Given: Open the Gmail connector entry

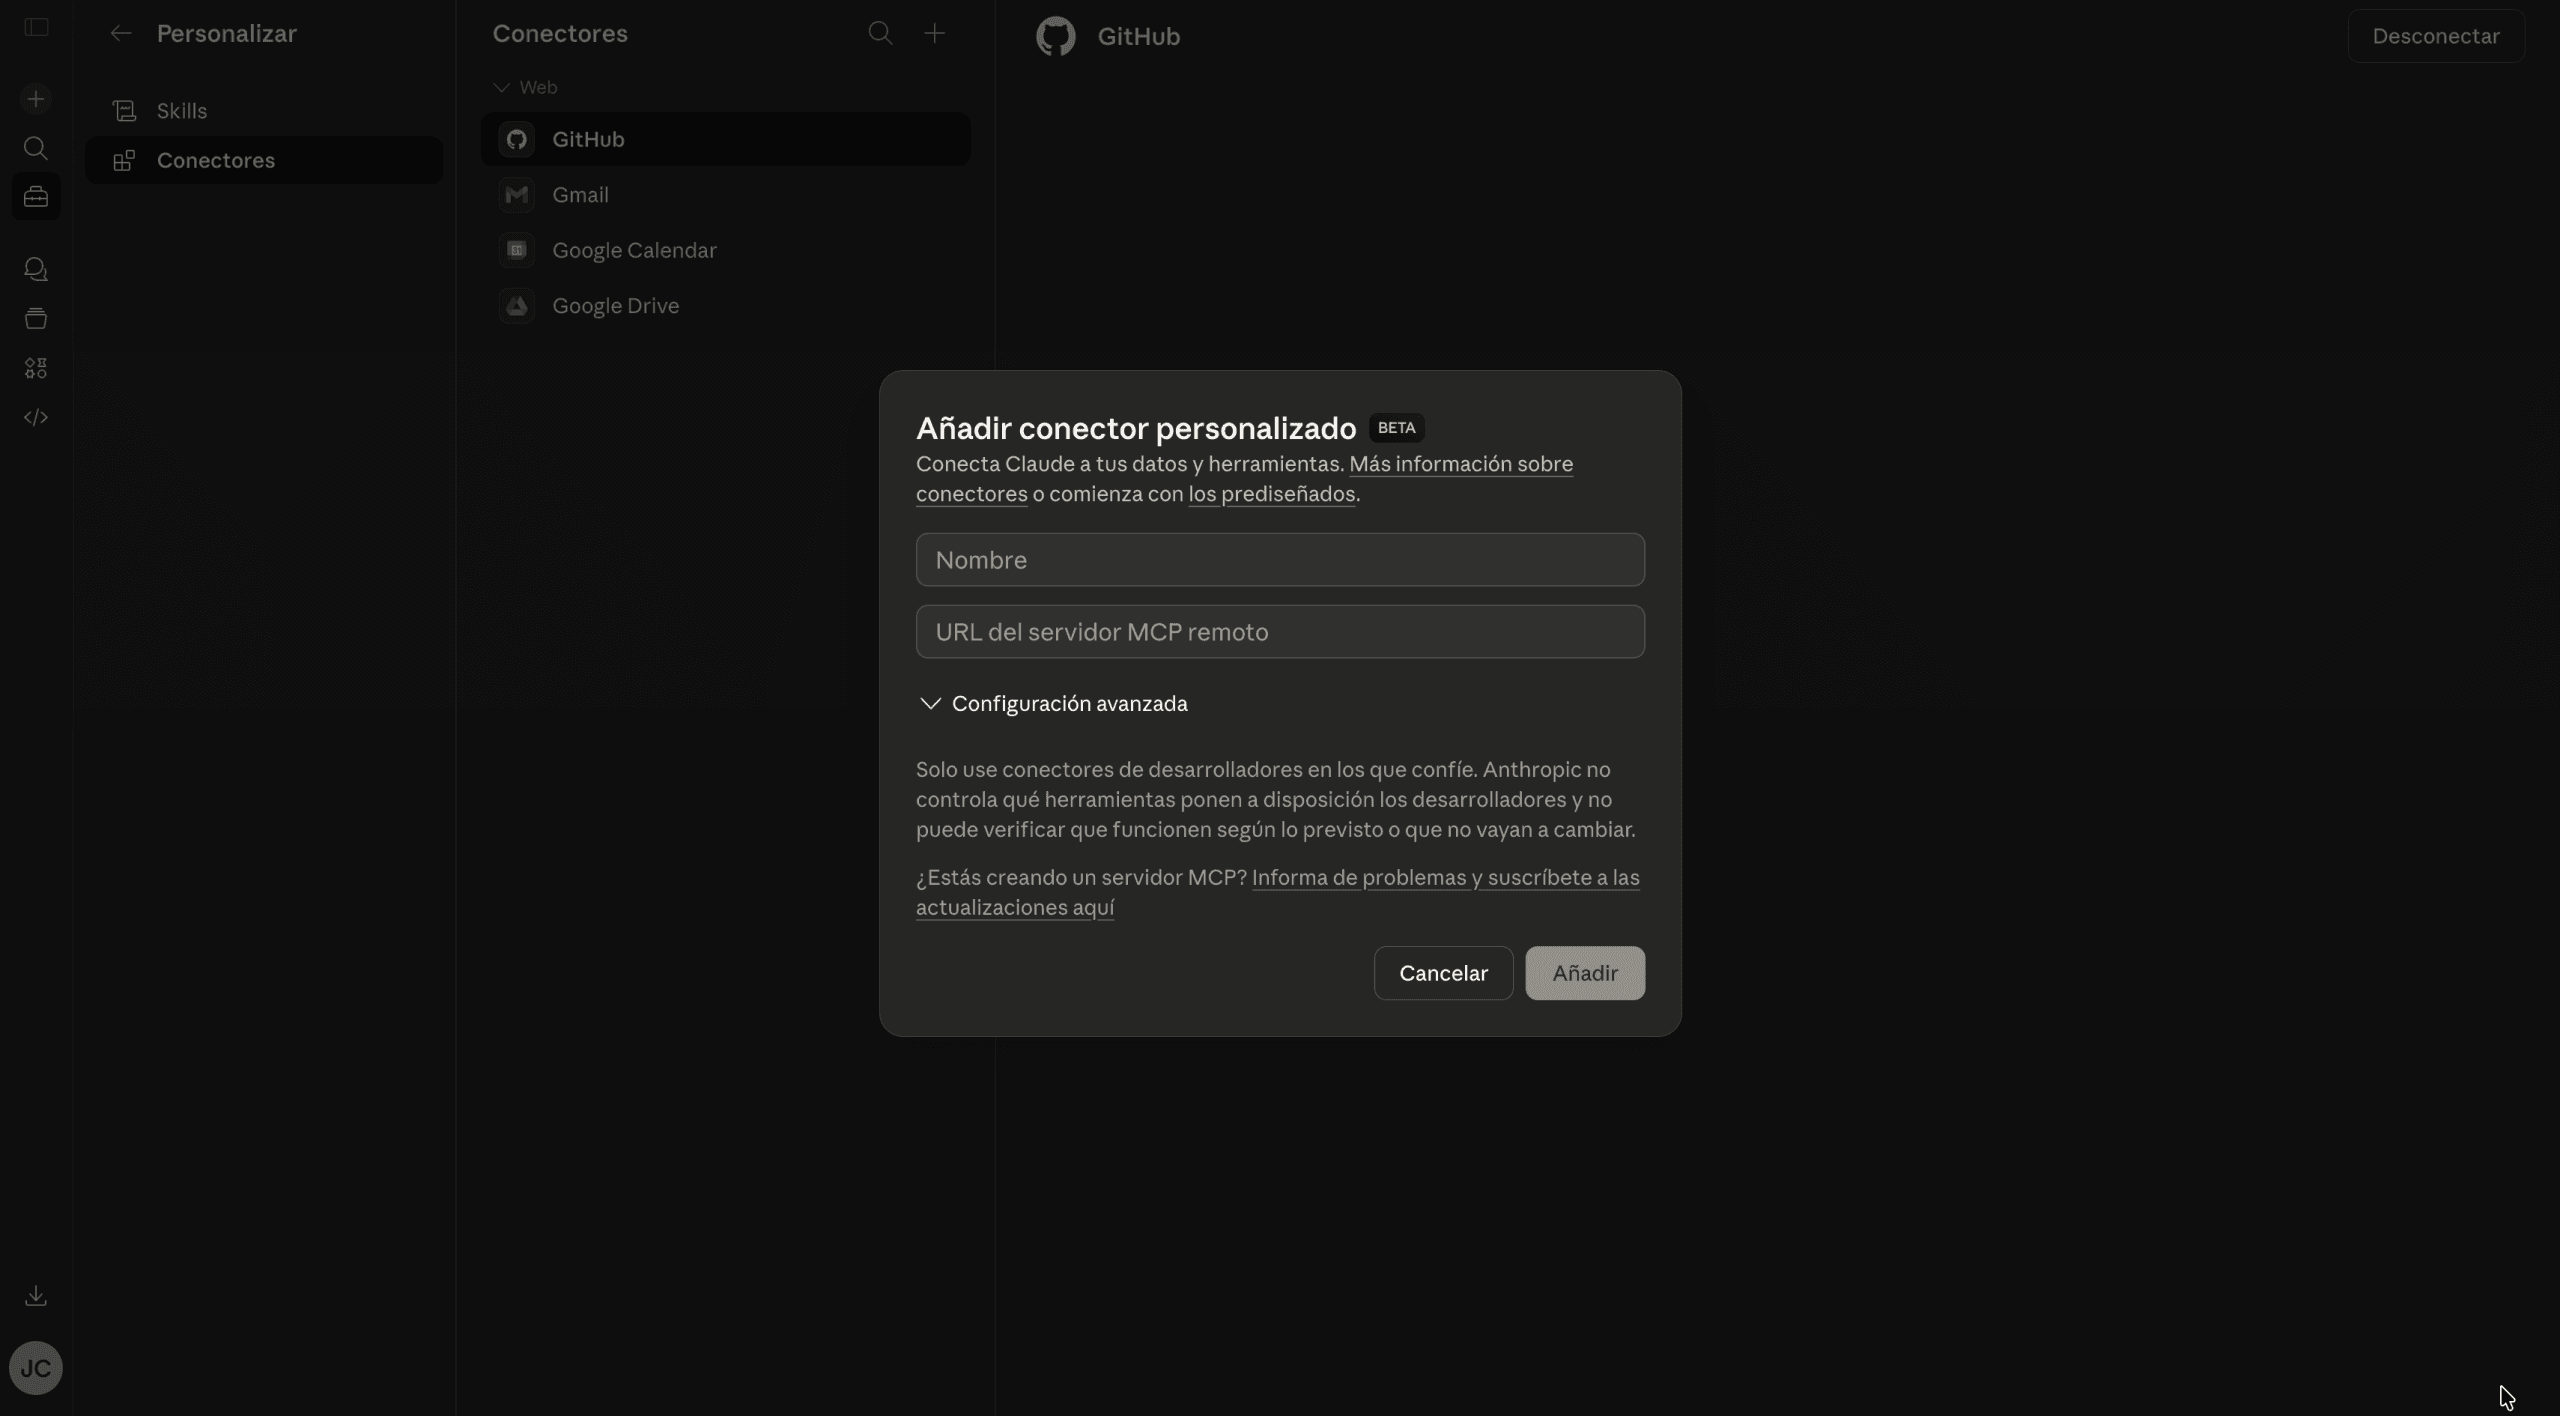Looking at the screenshot, I should pos(580,194).
